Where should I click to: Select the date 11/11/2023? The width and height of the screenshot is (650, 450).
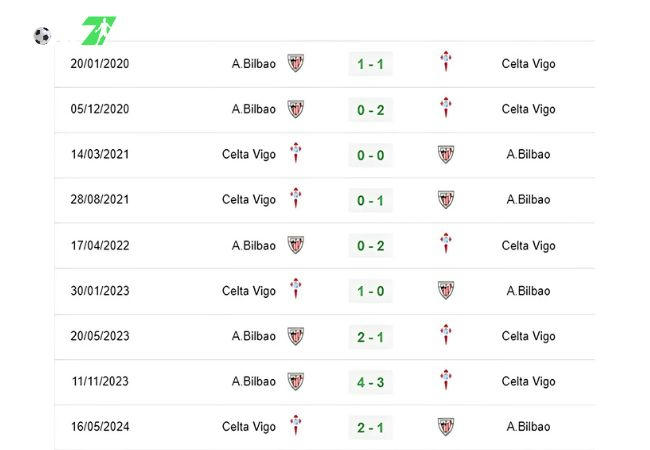point(100,381)
